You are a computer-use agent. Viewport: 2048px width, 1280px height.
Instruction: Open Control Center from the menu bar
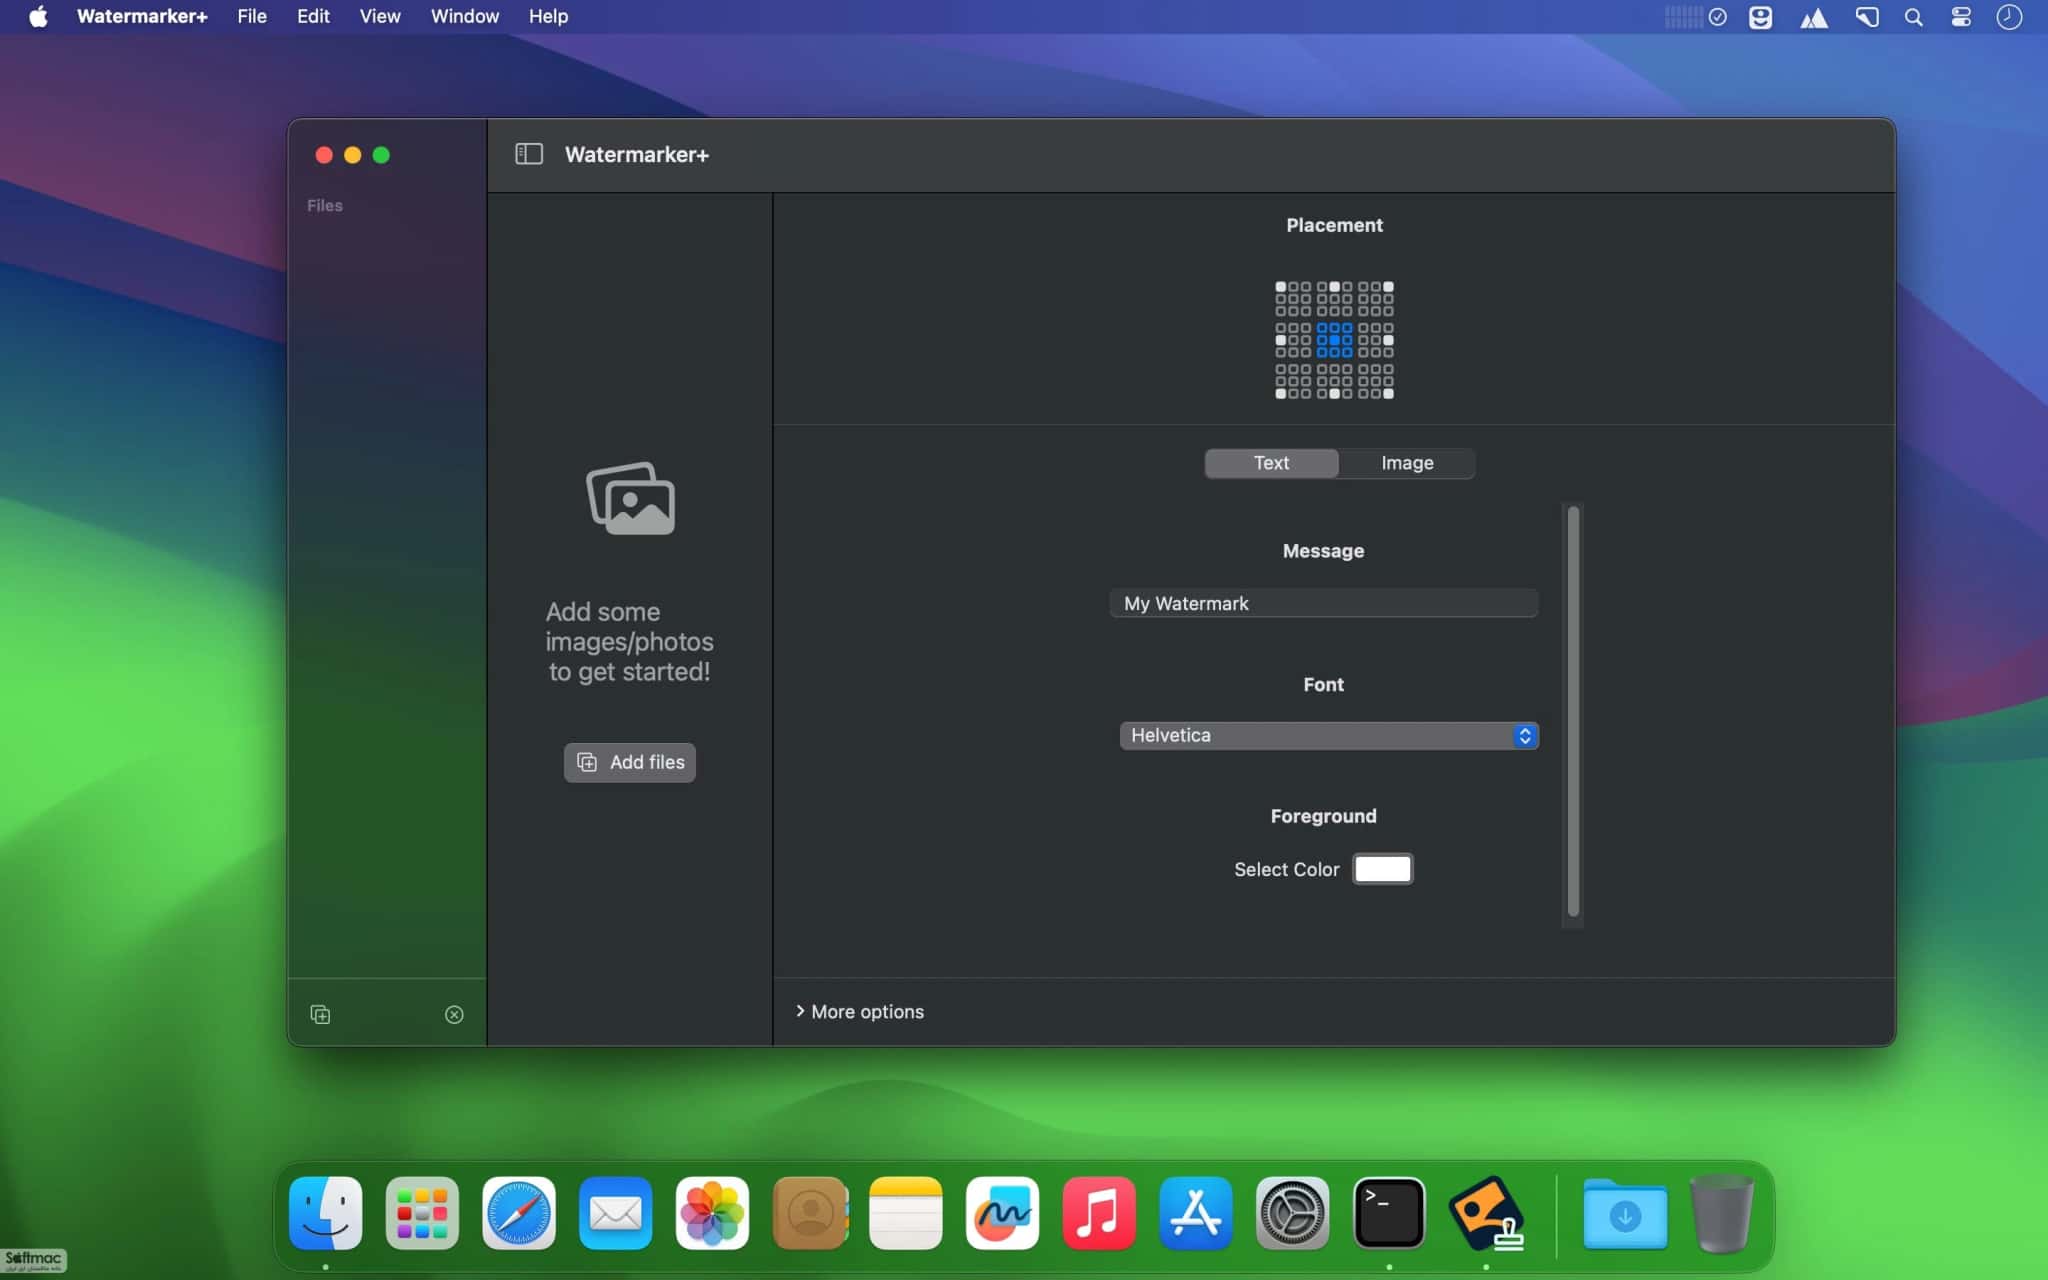coord(1961,17)
